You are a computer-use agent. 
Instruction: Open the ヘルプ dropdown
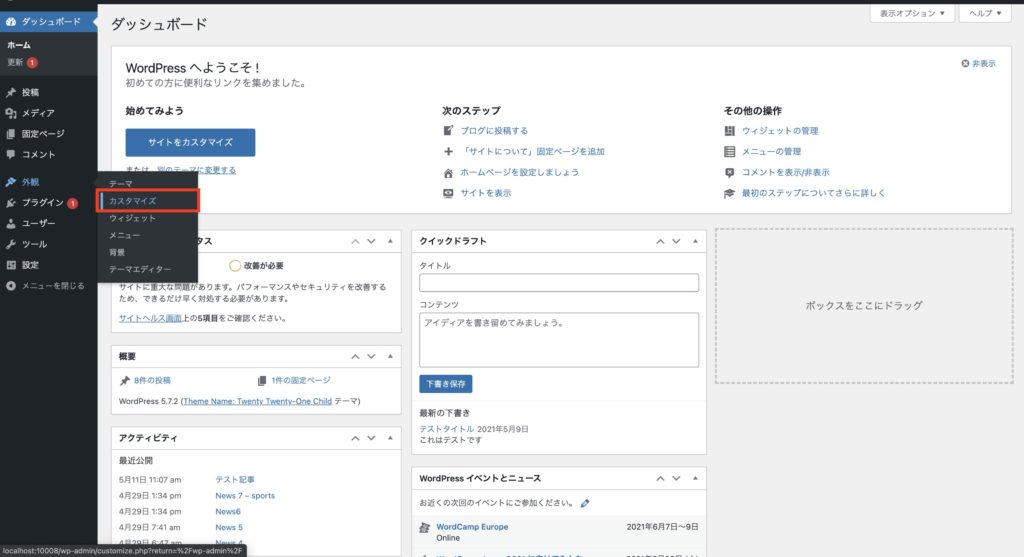click(985, 13)
